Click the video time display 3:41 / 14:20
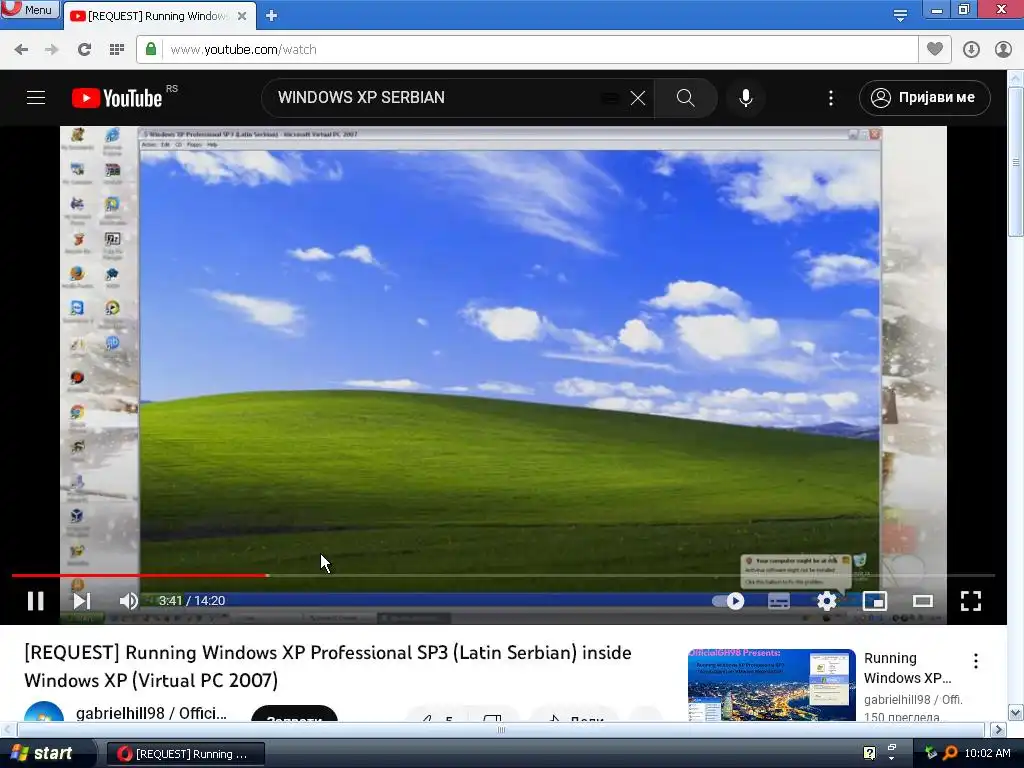The image size is (1024, 768). pos(192,601)
